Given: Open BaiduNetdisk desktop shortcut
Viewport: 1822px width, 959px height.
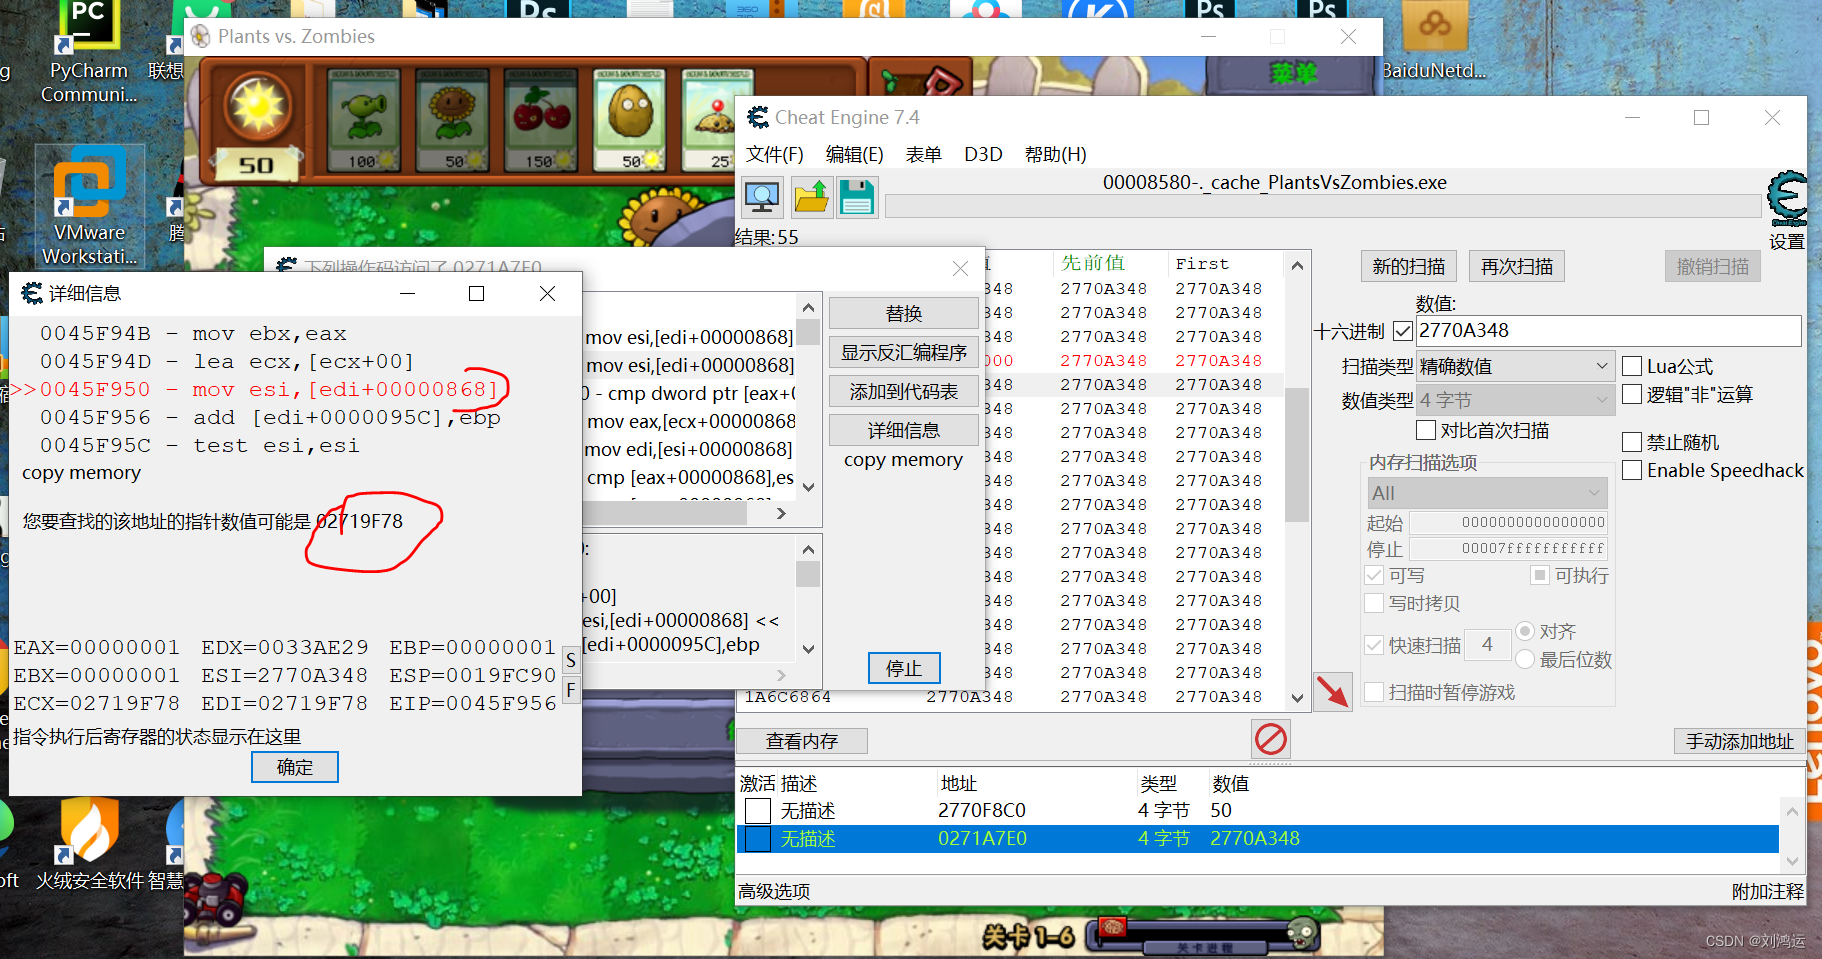Looking at the screenshot, I should pyautogui.click(x=1434, y=42).
